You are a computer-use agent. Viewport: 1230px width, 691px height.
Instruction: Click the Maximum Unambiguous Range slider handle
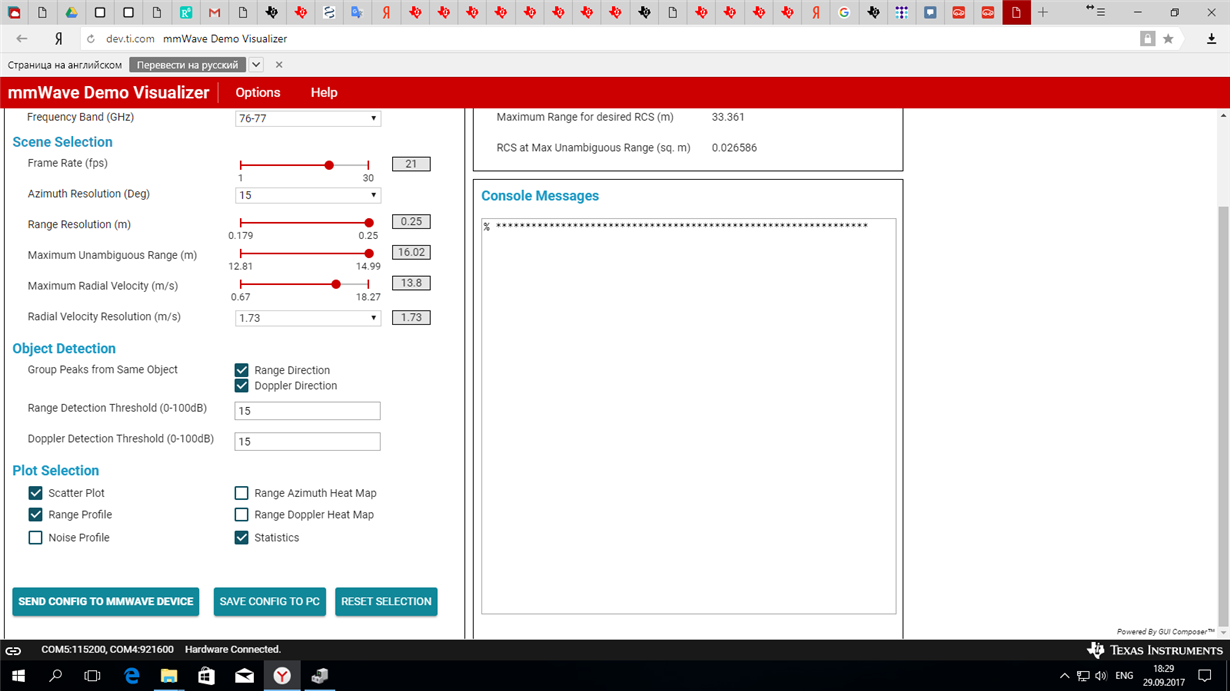[369, 254]
